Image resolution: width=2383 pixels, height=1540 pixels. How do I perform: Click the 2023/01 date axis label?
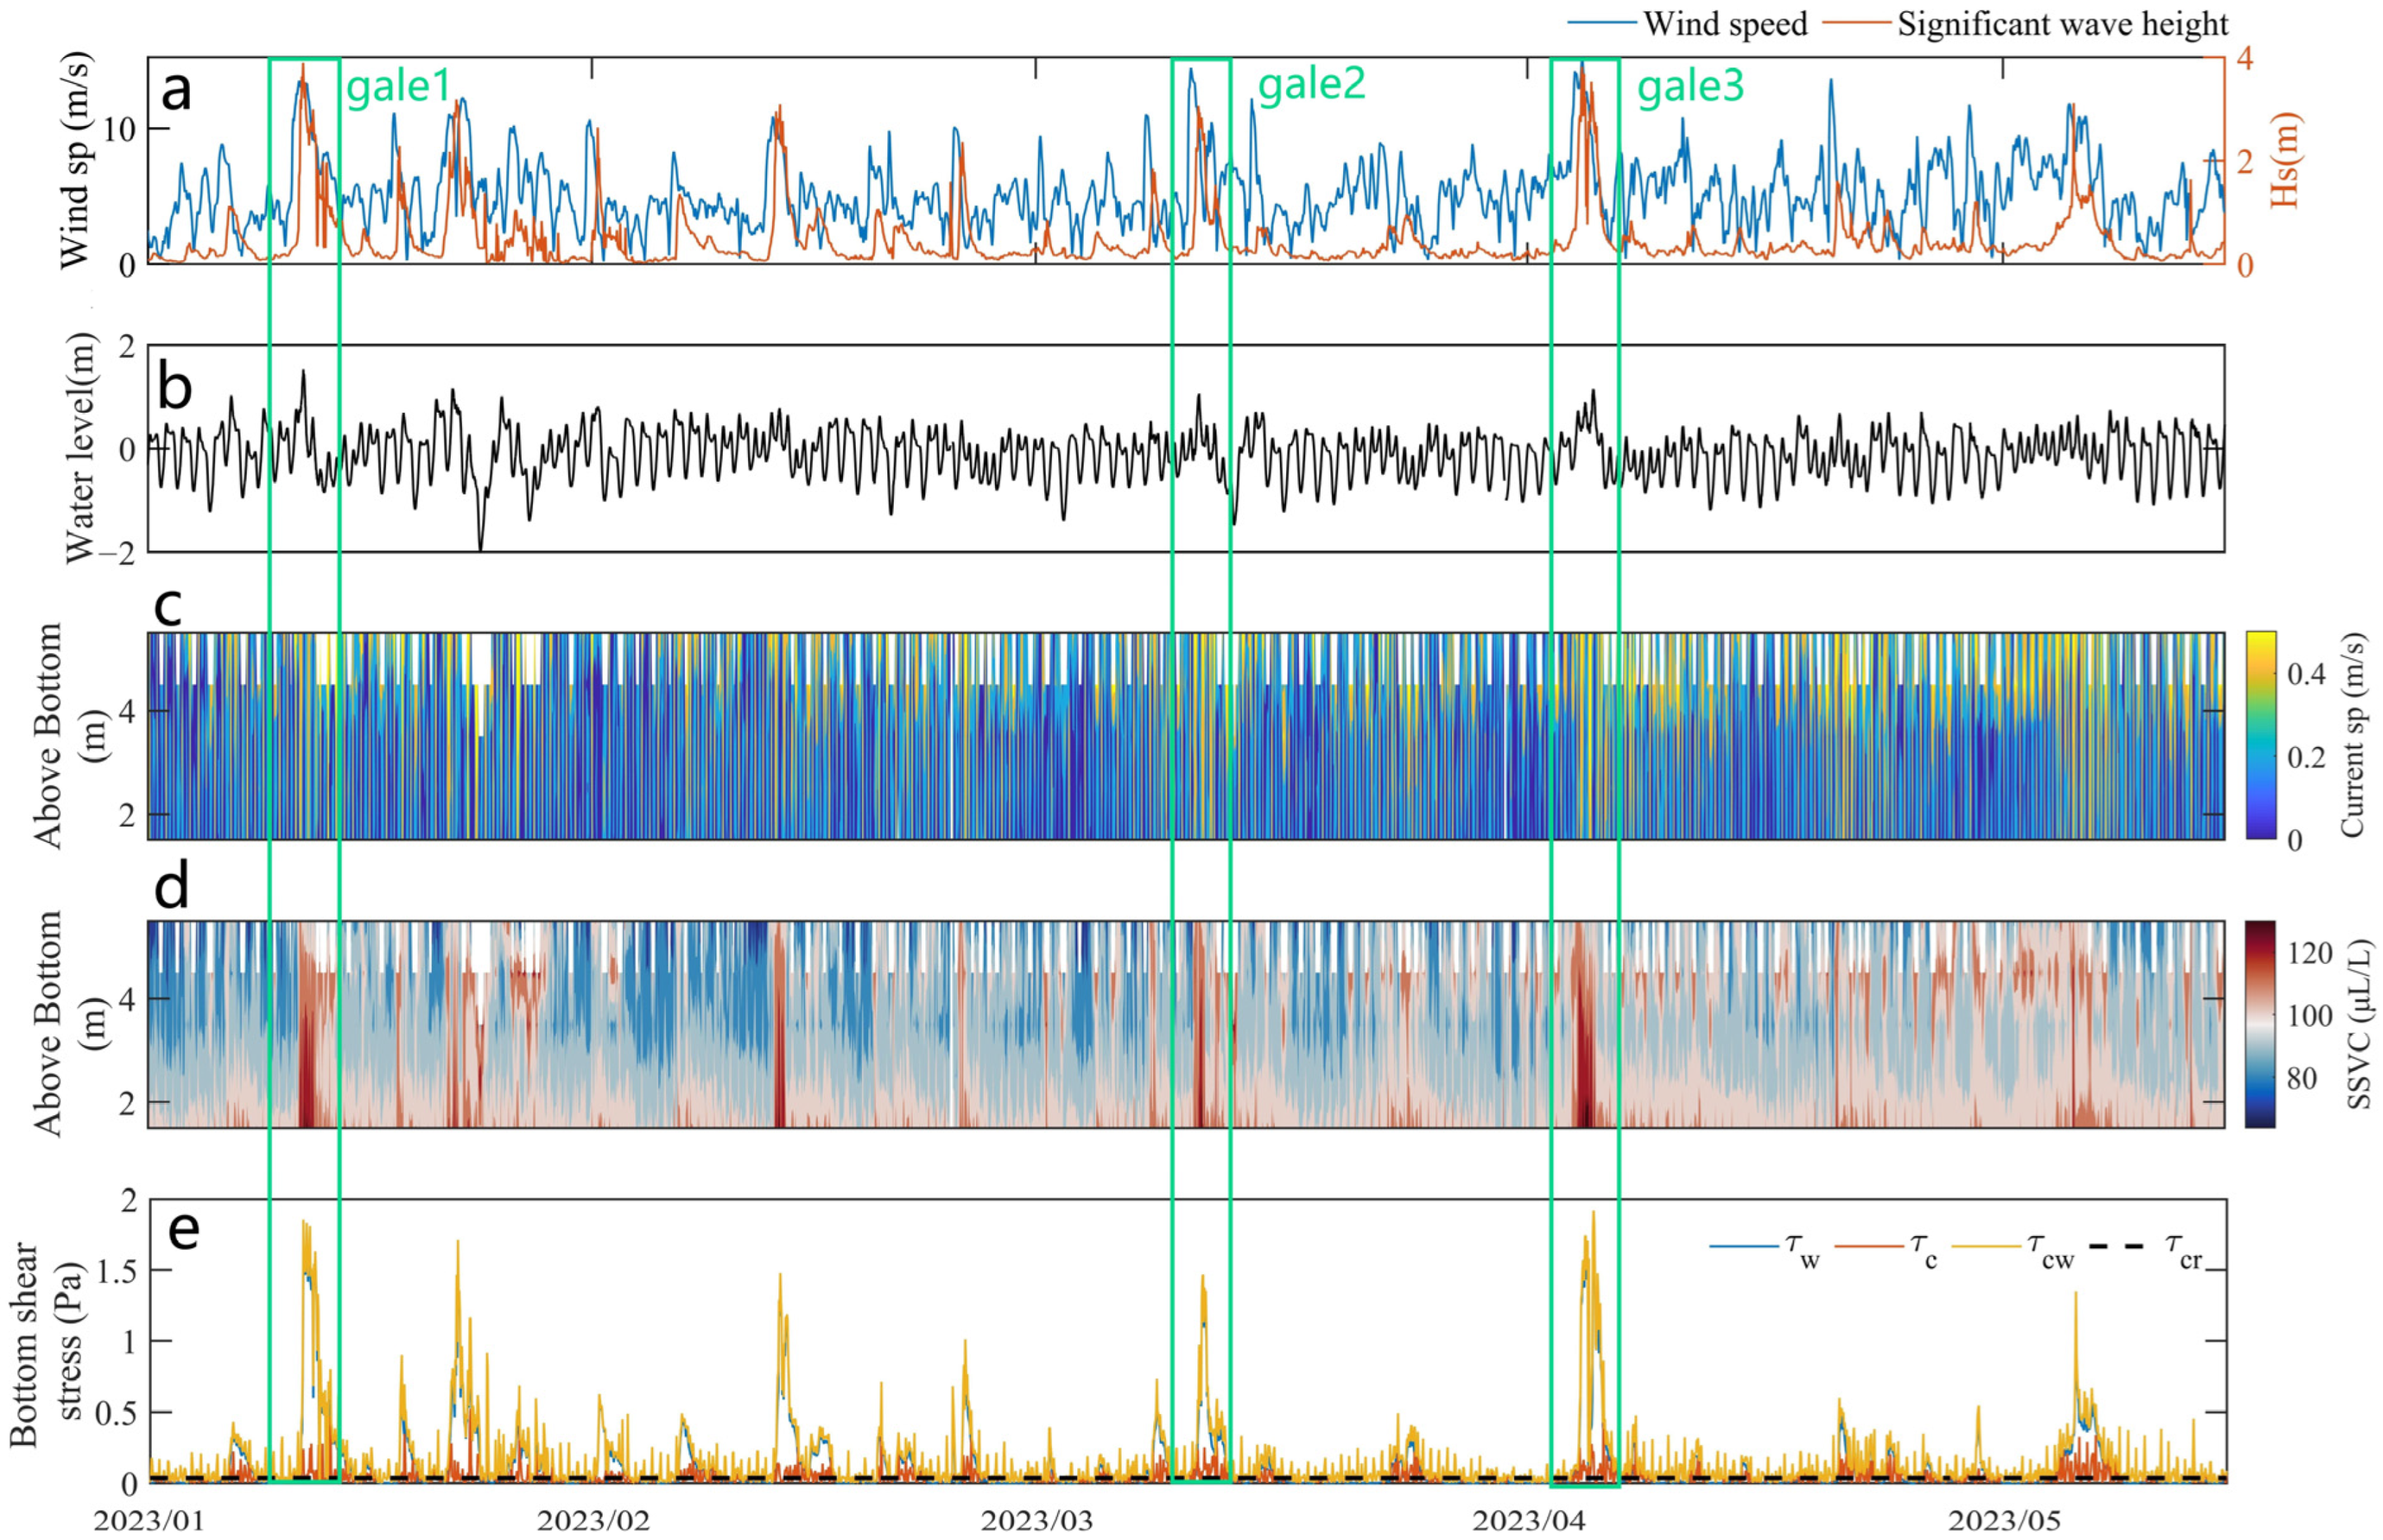click(149, 1521)
